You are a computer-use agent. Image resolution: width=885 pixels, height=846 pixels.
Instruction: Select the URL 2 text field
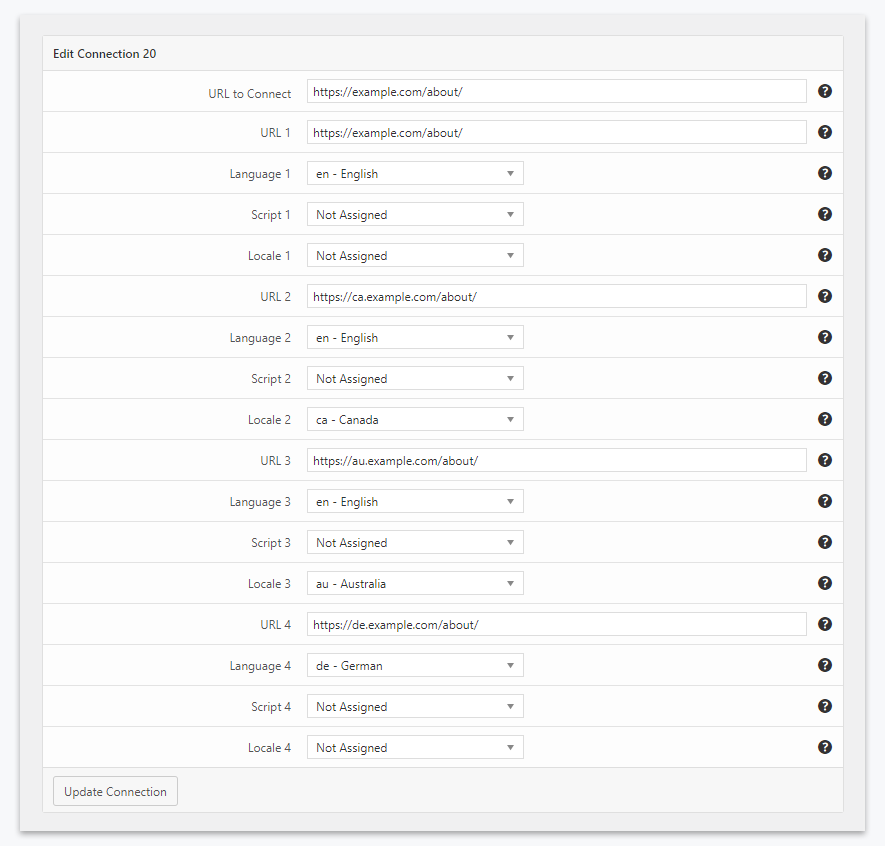coord(556,295)
